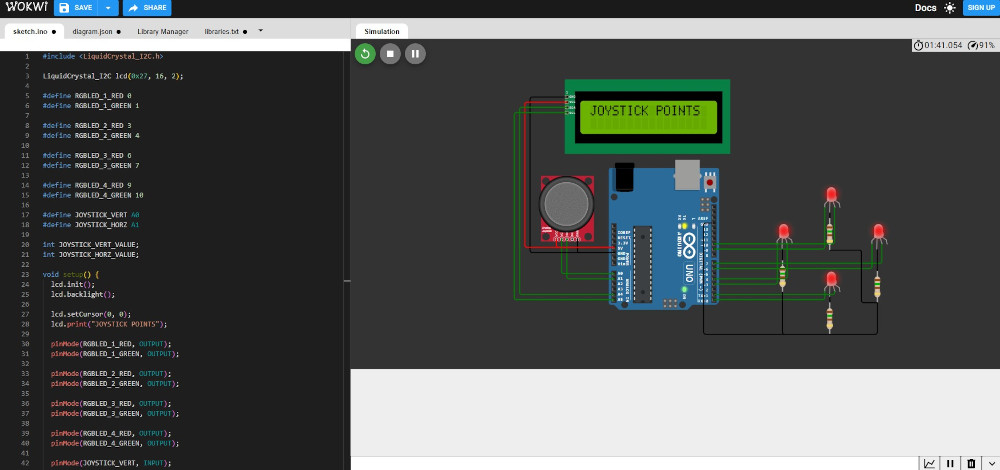Select the rightmost red LED

(878, 233)
